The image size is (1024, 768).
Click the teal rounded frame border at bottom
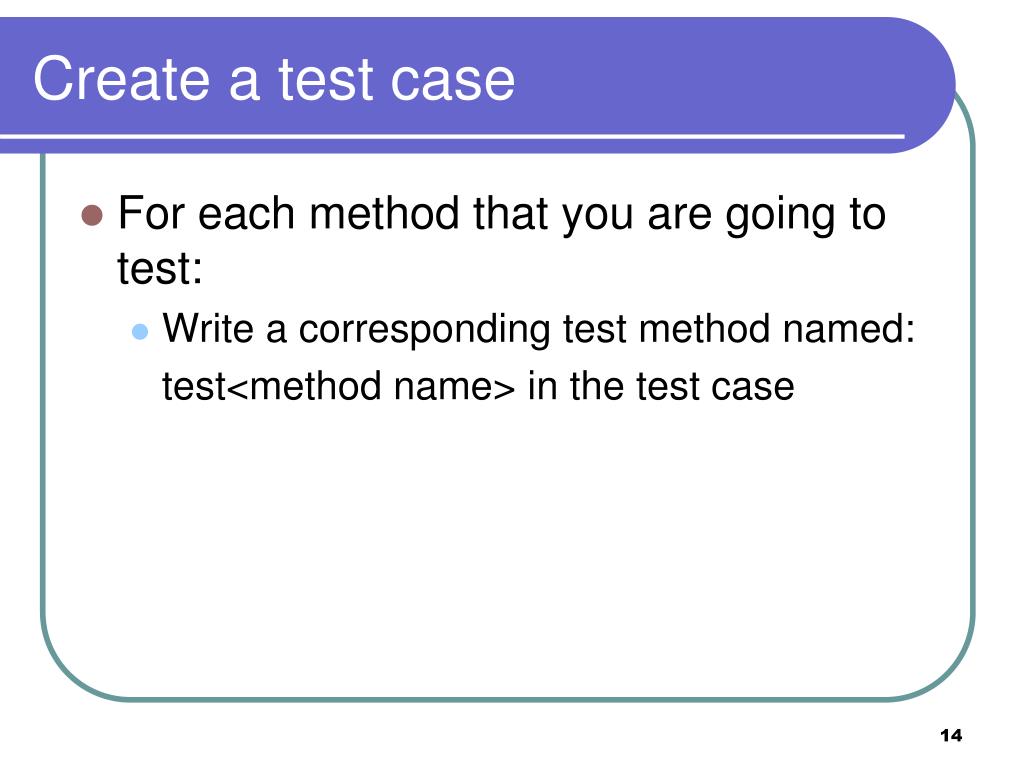click(x=509, y=699)
